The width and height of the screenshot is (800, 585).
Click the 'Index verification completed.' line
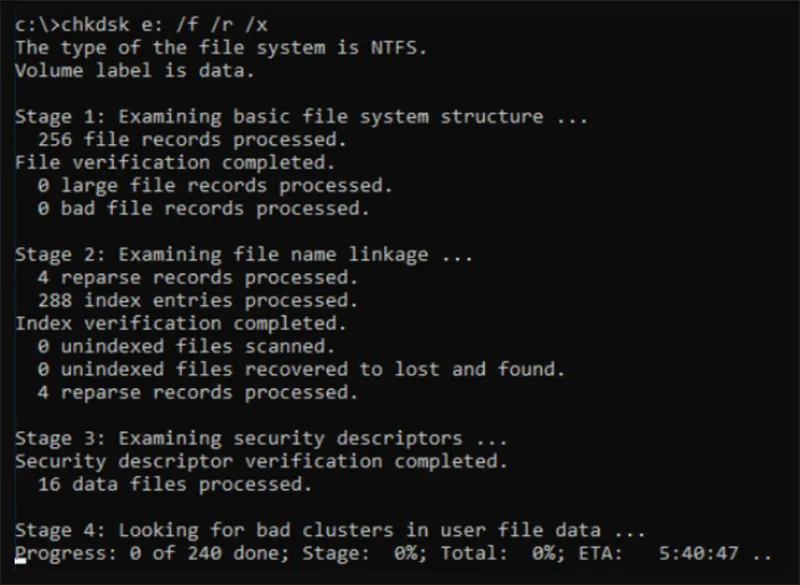click(x=181, y=323)
